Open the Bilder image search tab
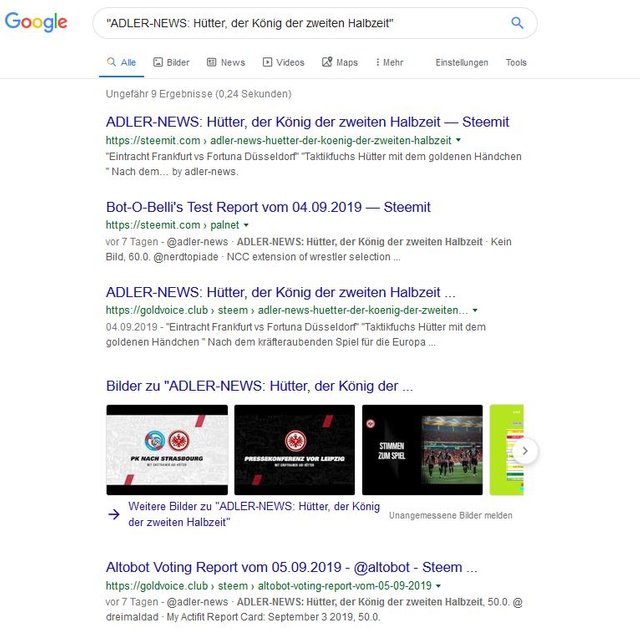Image resolution: width=640 pixels, height=636 pixels. pos(171,62)
